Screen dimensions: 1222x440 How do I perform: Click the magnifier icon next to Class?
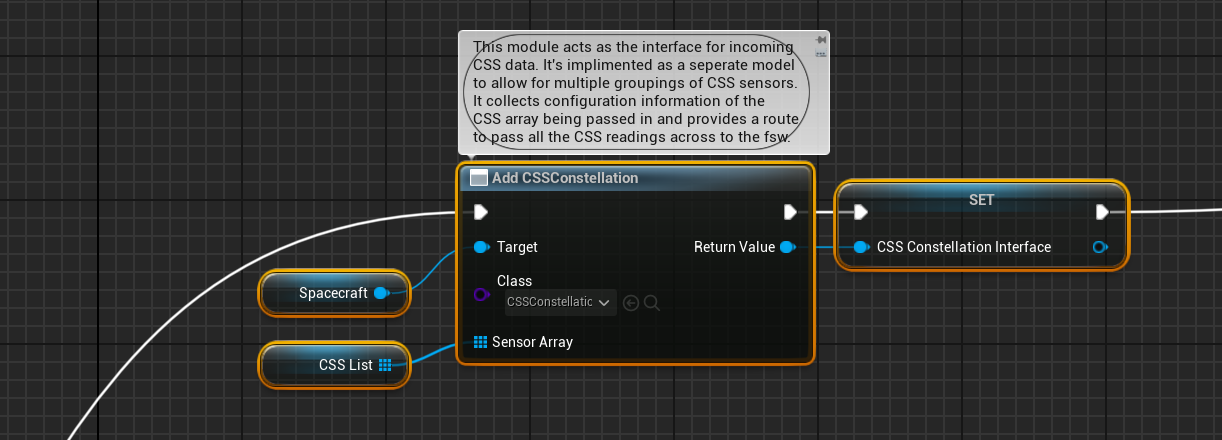pyautogui.click(x=652, y=302)
